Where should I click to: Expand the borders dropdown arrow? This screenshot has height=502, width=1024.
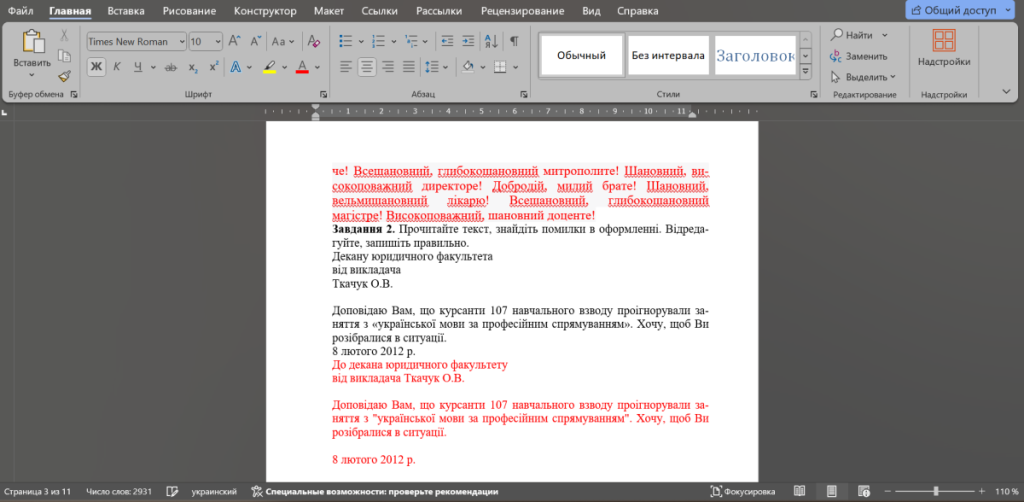click(x=515, y=67)
